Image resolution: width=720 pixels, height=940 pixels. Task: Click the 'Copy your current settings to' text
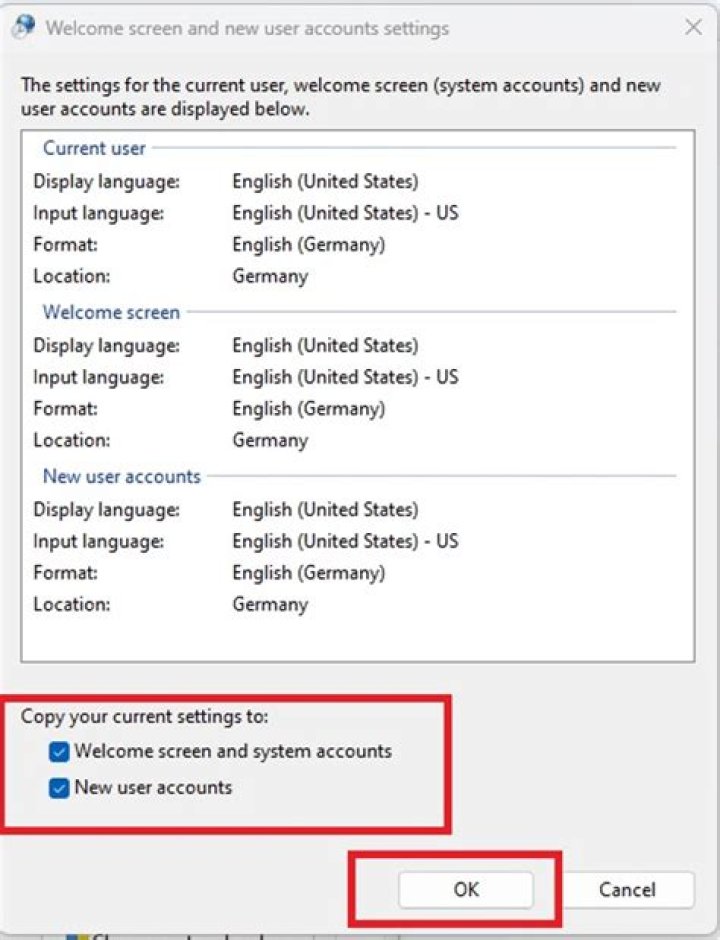144,716
